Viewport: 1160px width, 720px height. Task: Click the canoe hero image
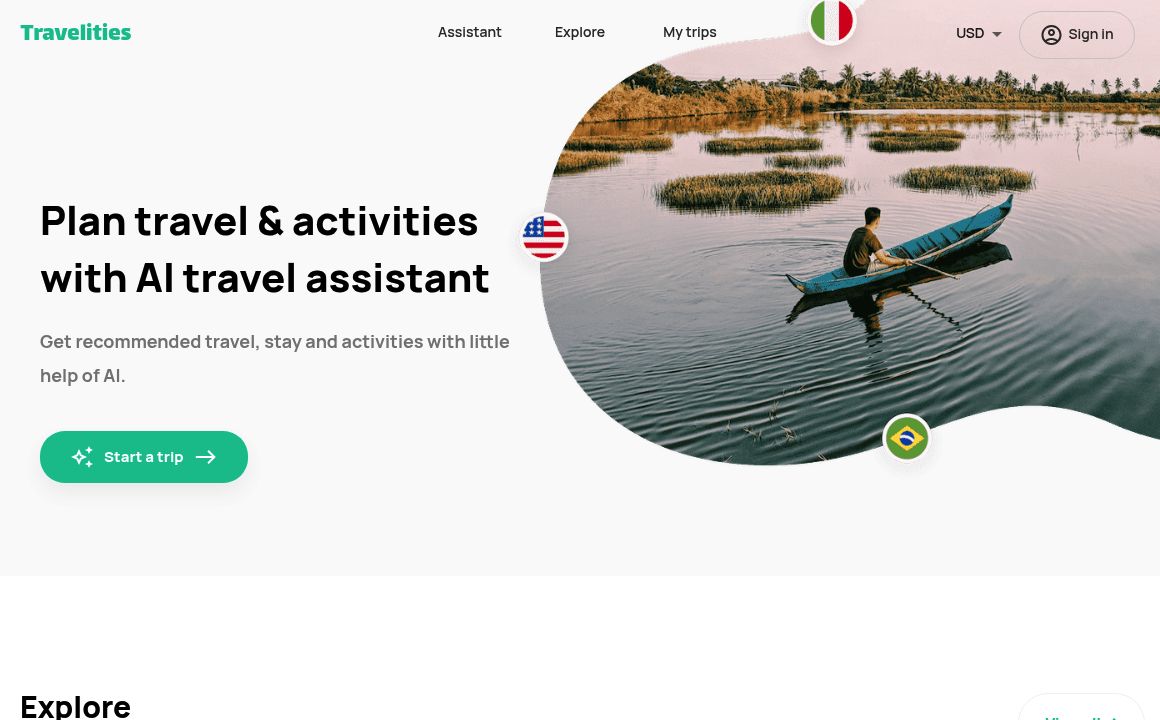(x=851, y=244)
